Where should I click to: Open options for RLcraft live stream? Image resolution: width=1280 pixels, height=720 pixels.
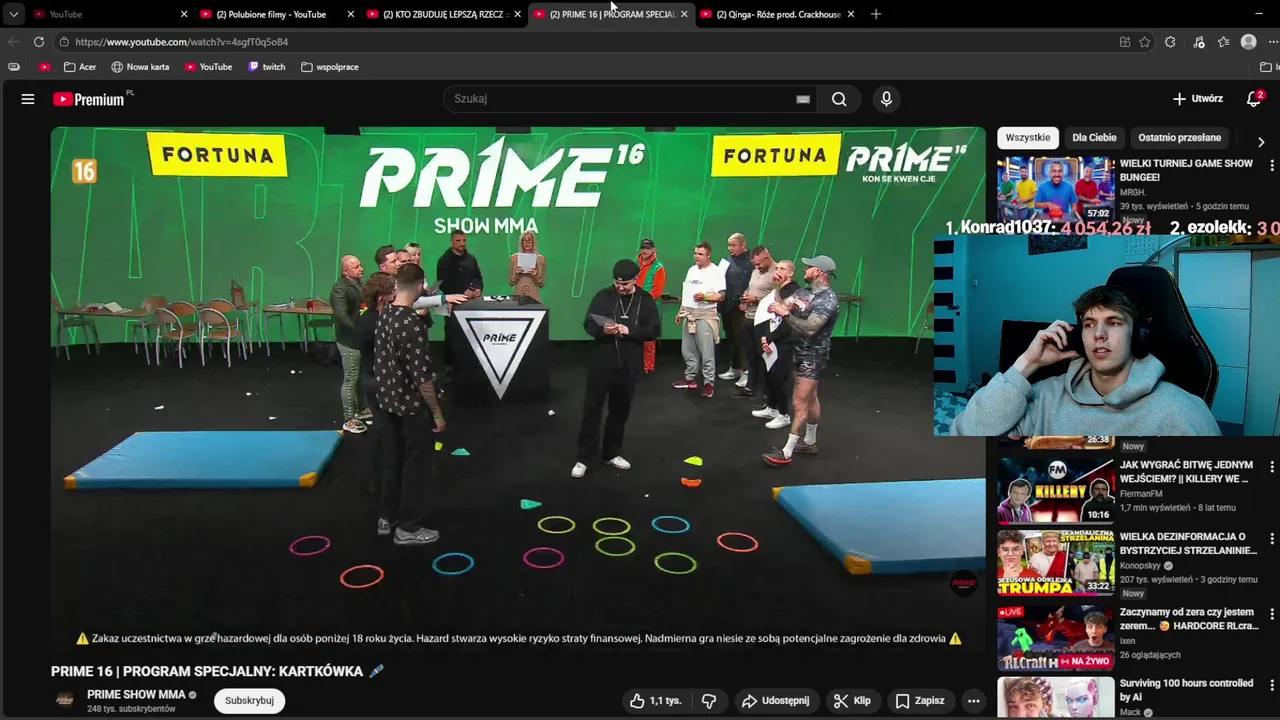click(1272, 614)
